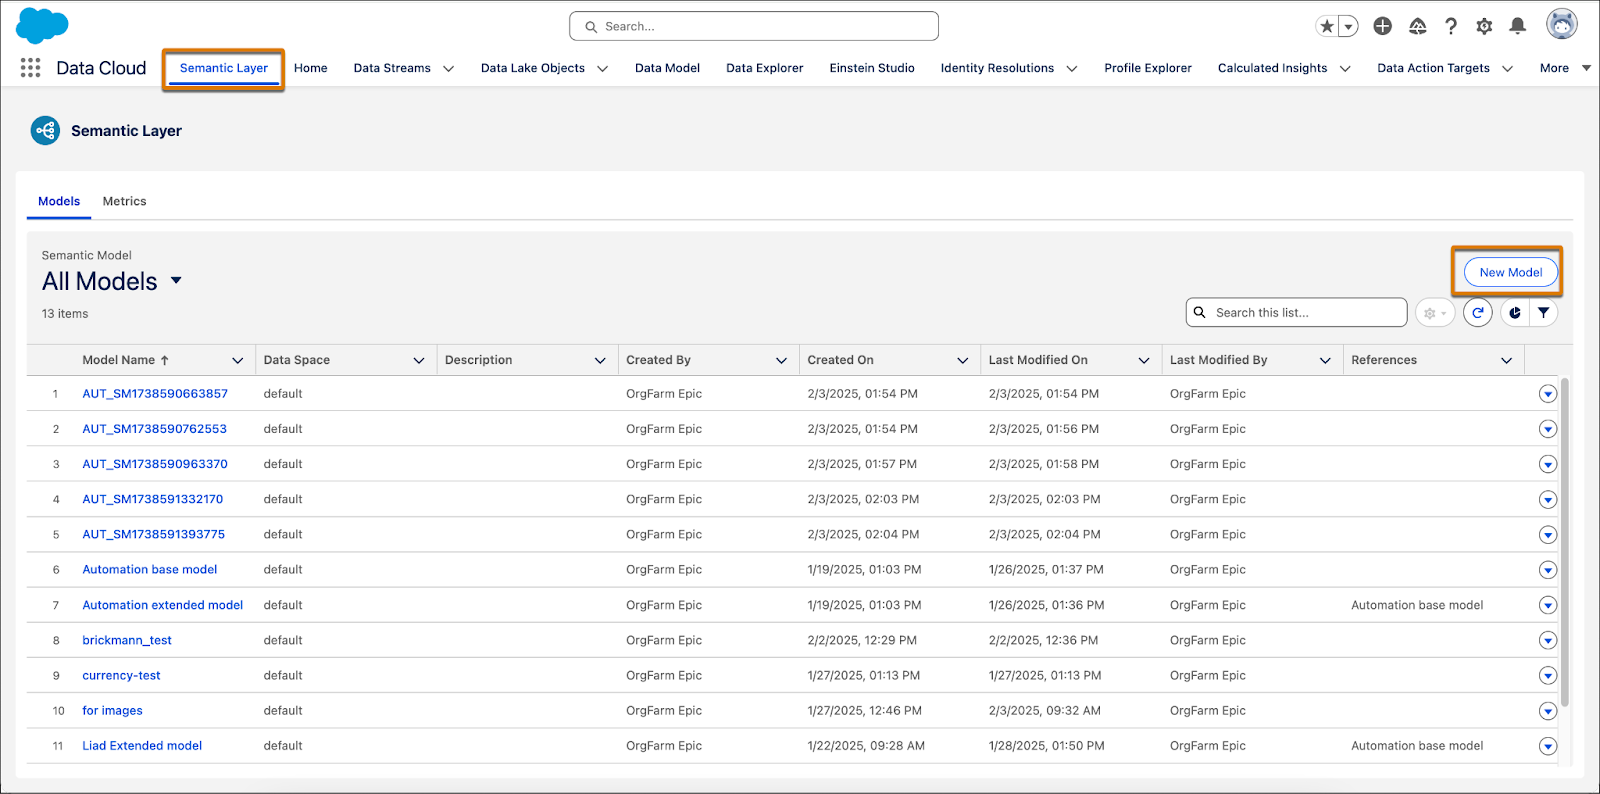Click the New Model button
1600x794 pixels.
tap(1511, 272)
